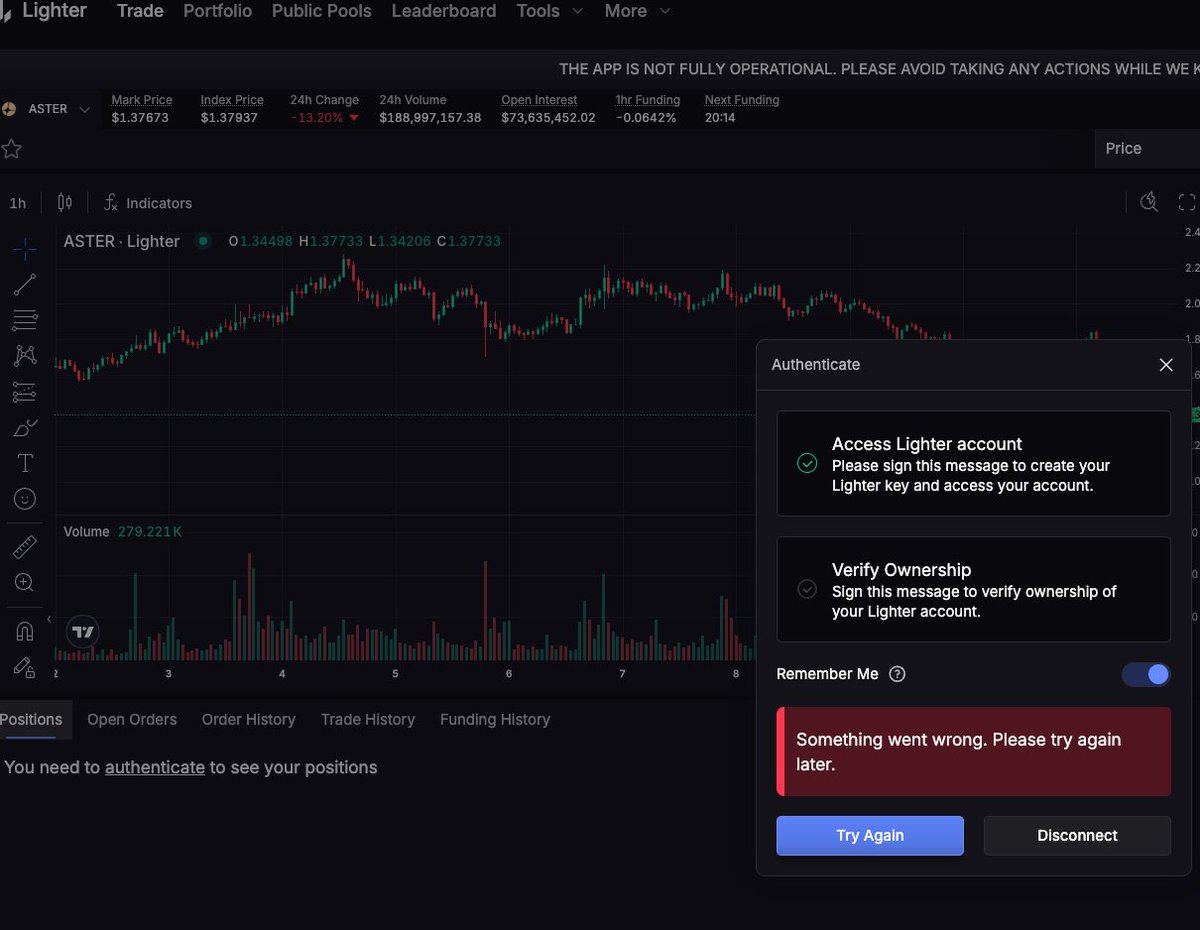Expand the Tools menu
This screenshot has height=930, width=1200.
550,11
